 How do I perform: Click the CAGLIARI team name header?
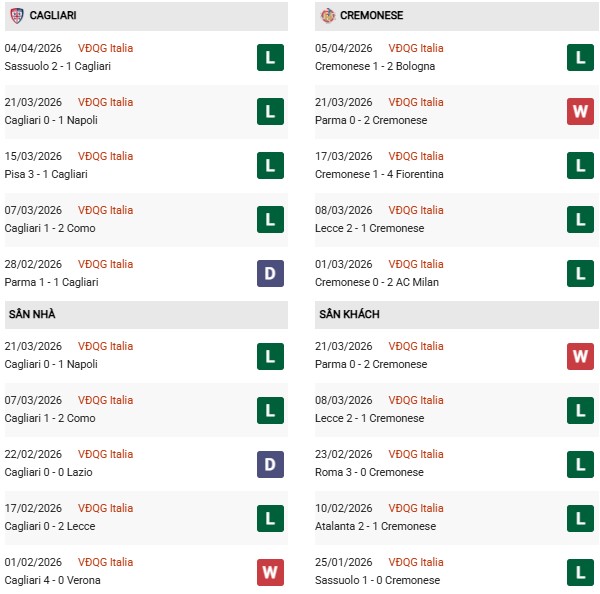(x=53, y=16)
